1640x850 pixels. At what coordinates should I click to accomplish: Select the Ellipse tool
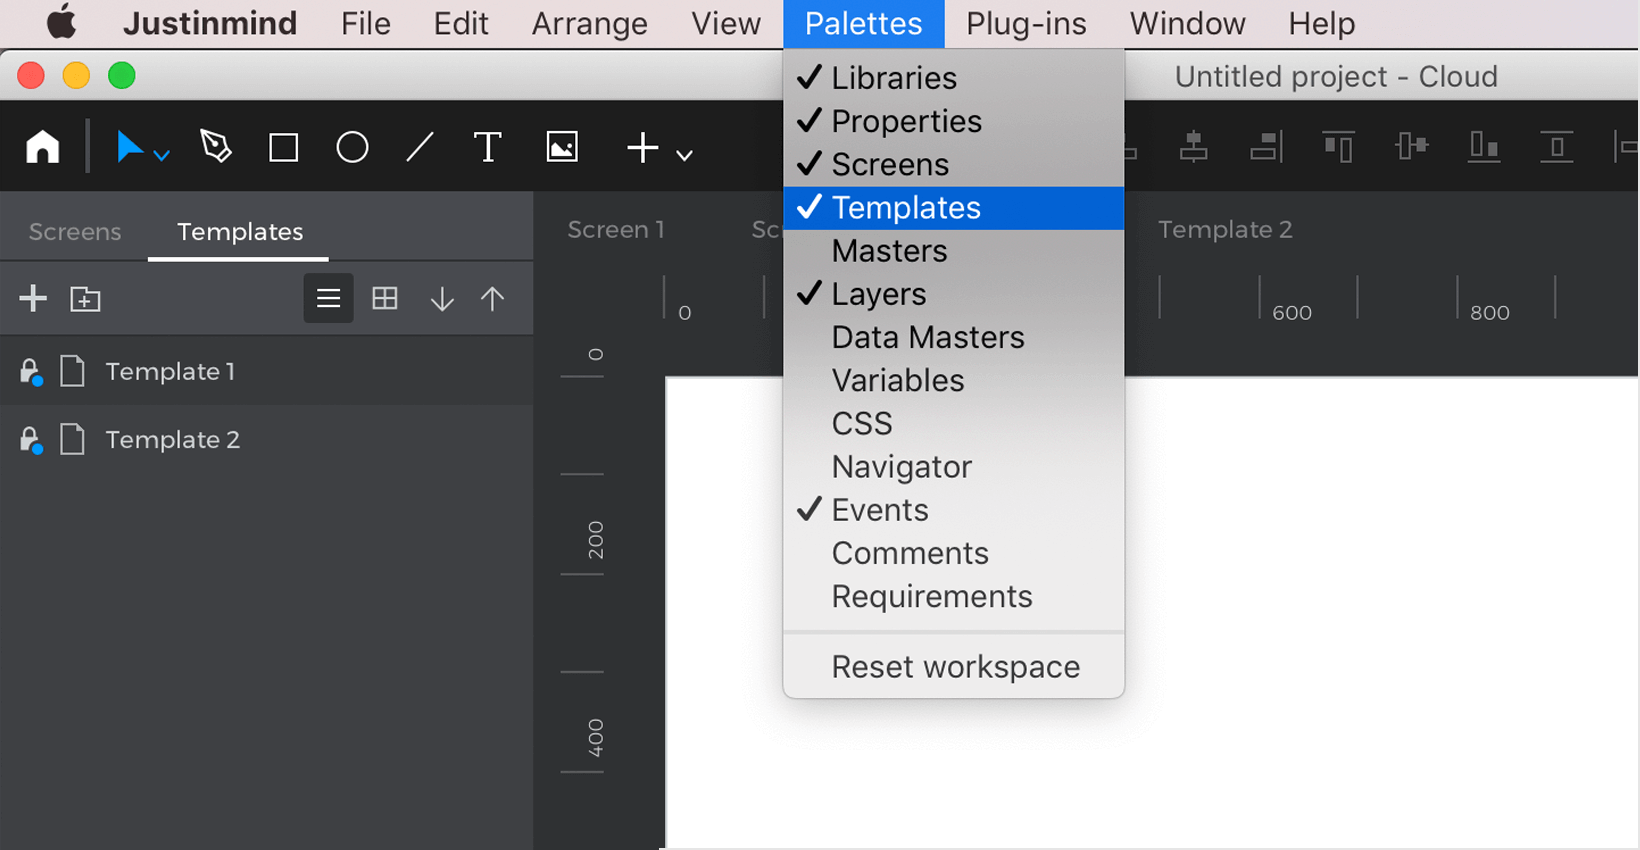[x=352, y=148]
